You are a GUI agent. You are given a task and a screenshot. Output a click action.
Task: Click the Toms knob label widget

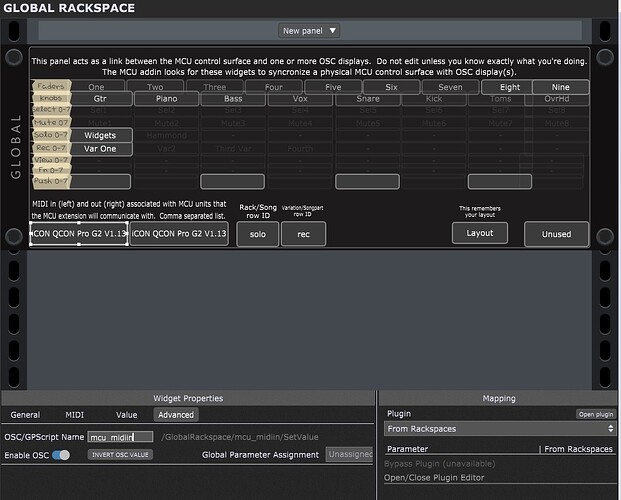[x=501, y=99]
